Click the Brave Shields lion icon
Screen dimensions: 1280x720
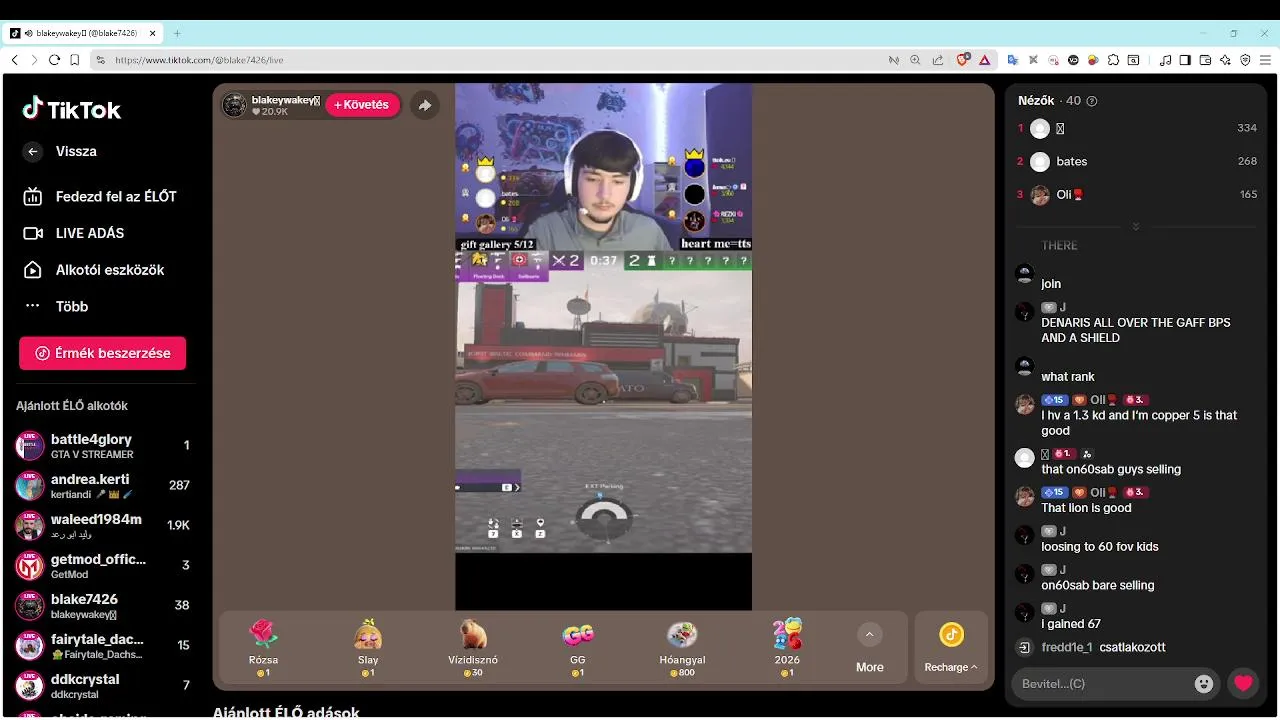pos(963,60)
